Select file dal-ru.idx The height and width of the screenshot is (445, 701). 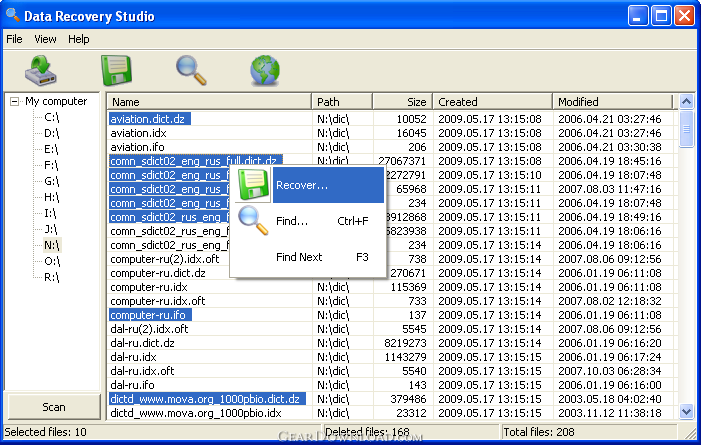click(133, 357)
